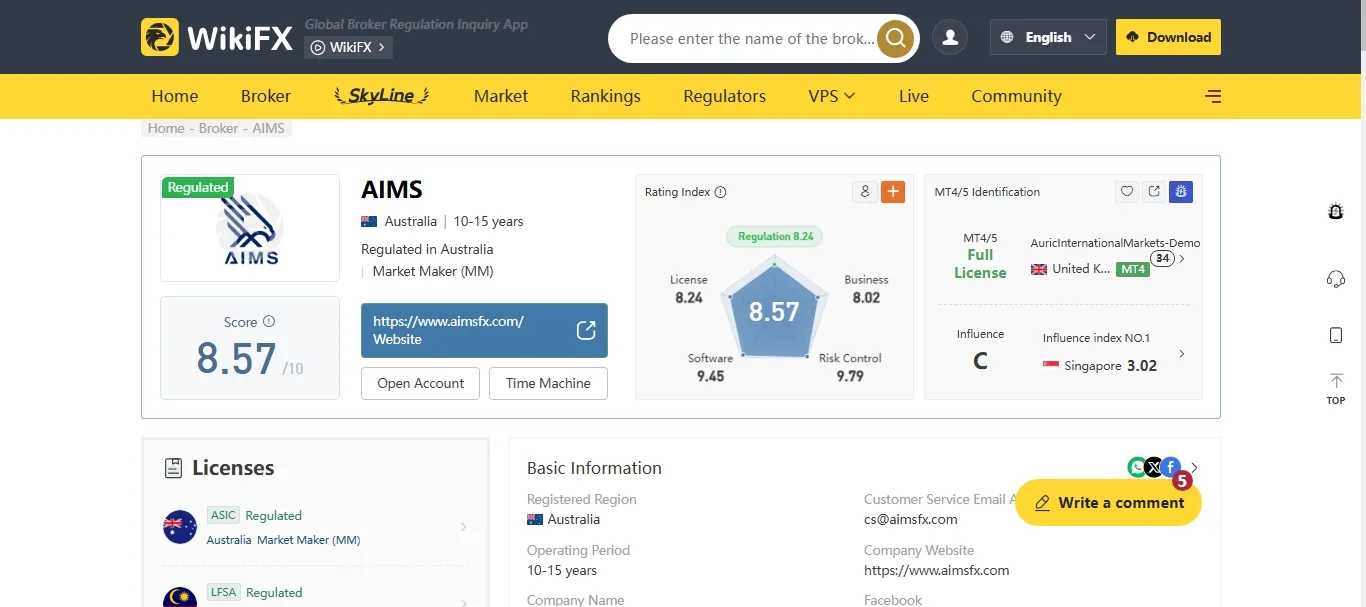Click the info icon next to Rating Index
1366x607 pixels.
(720, 192)
